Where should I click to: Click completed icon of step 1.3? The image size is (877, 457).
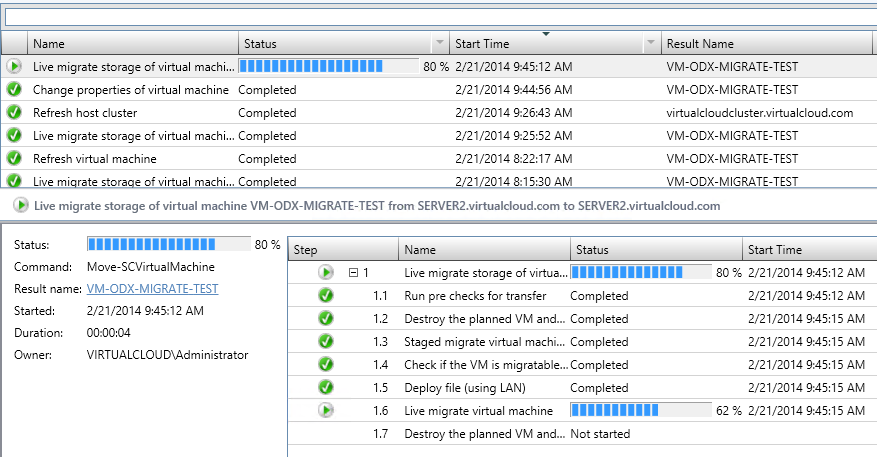pos(326,342)
